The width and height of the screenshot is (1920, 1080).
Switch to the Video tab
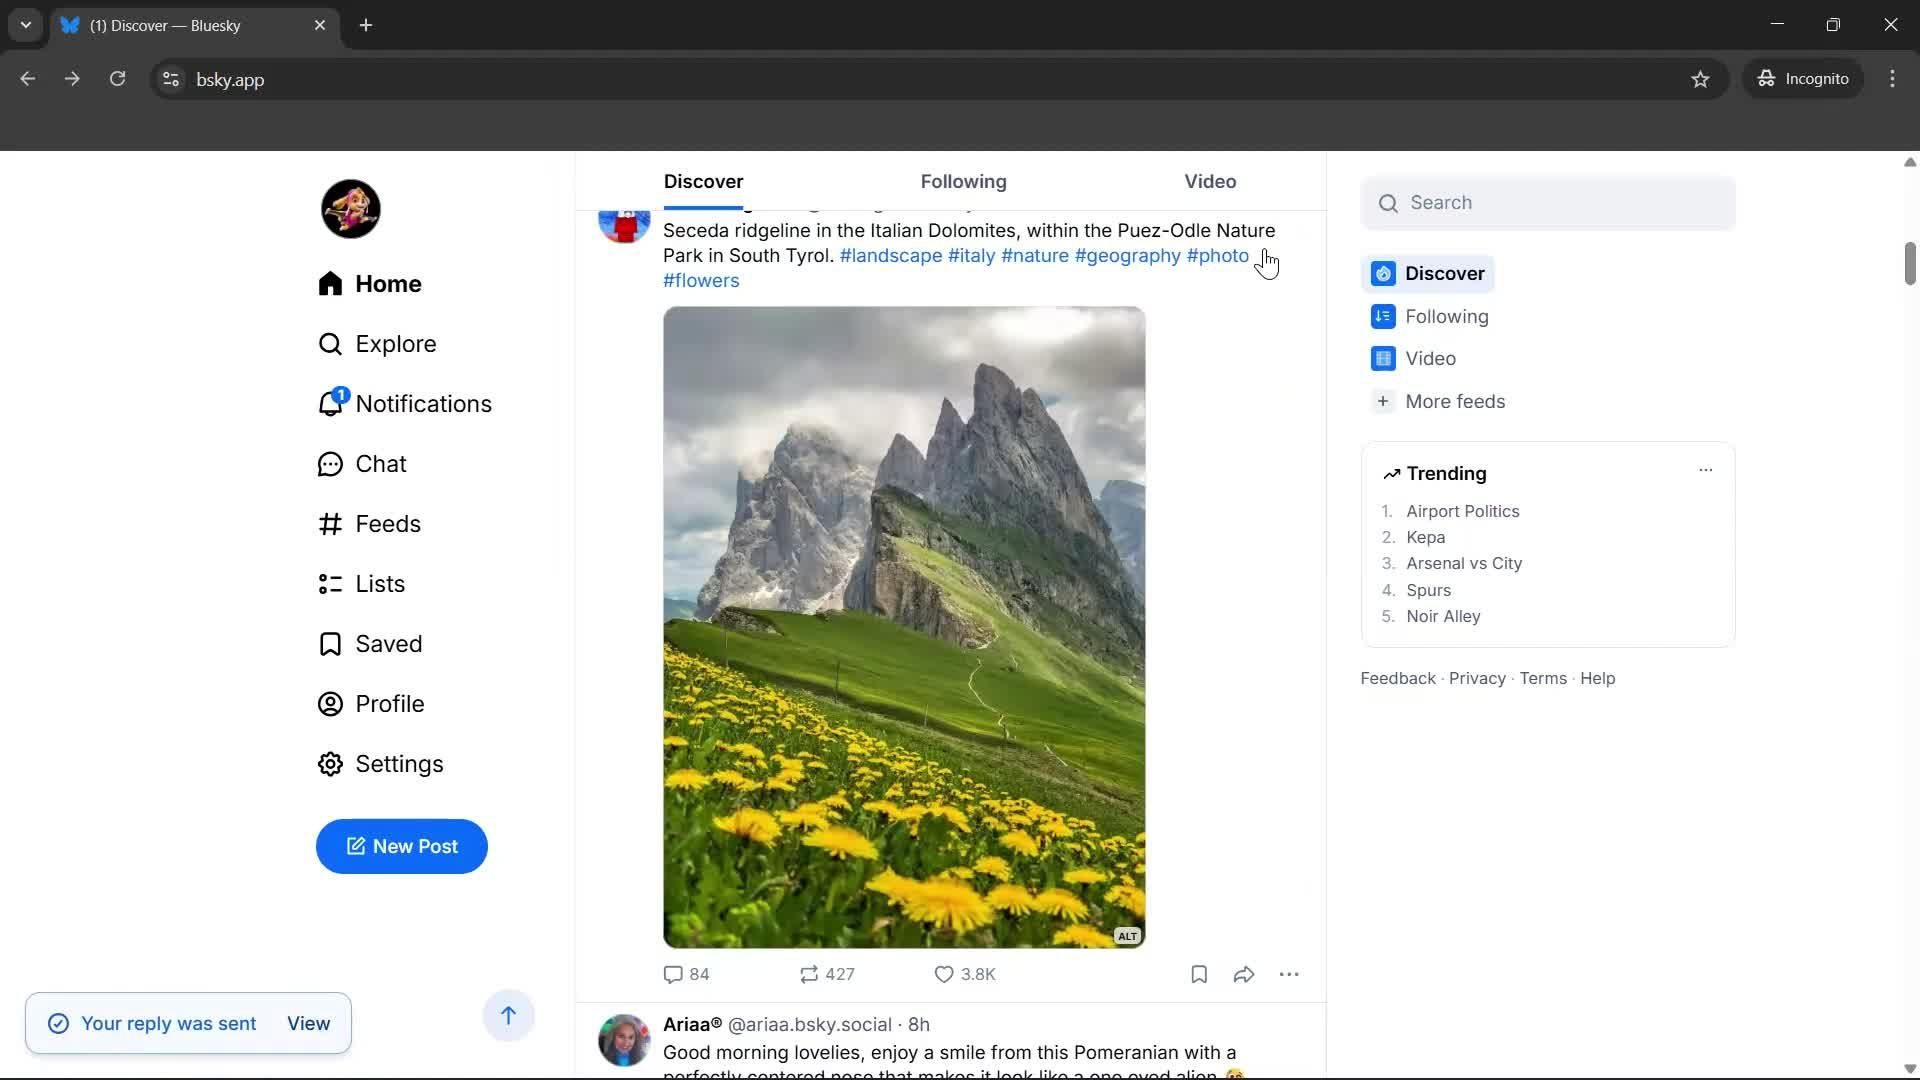click(1209, 181)
